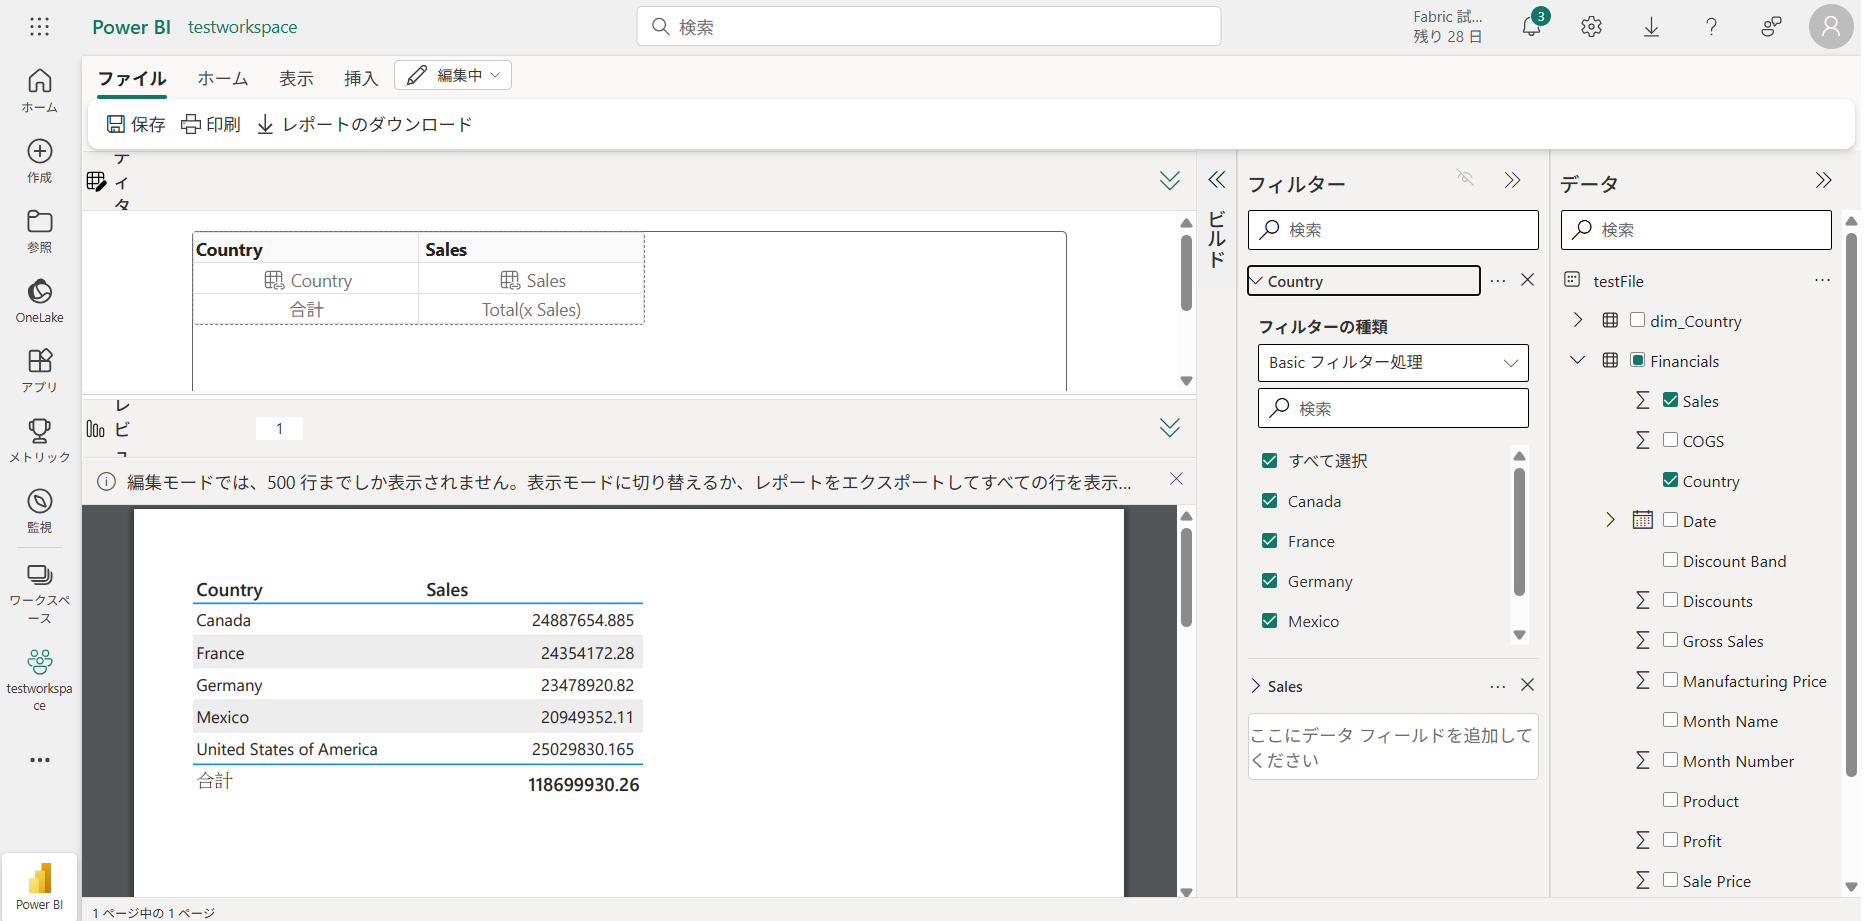Check the Discount Band field

click(x=1671, y=560)
